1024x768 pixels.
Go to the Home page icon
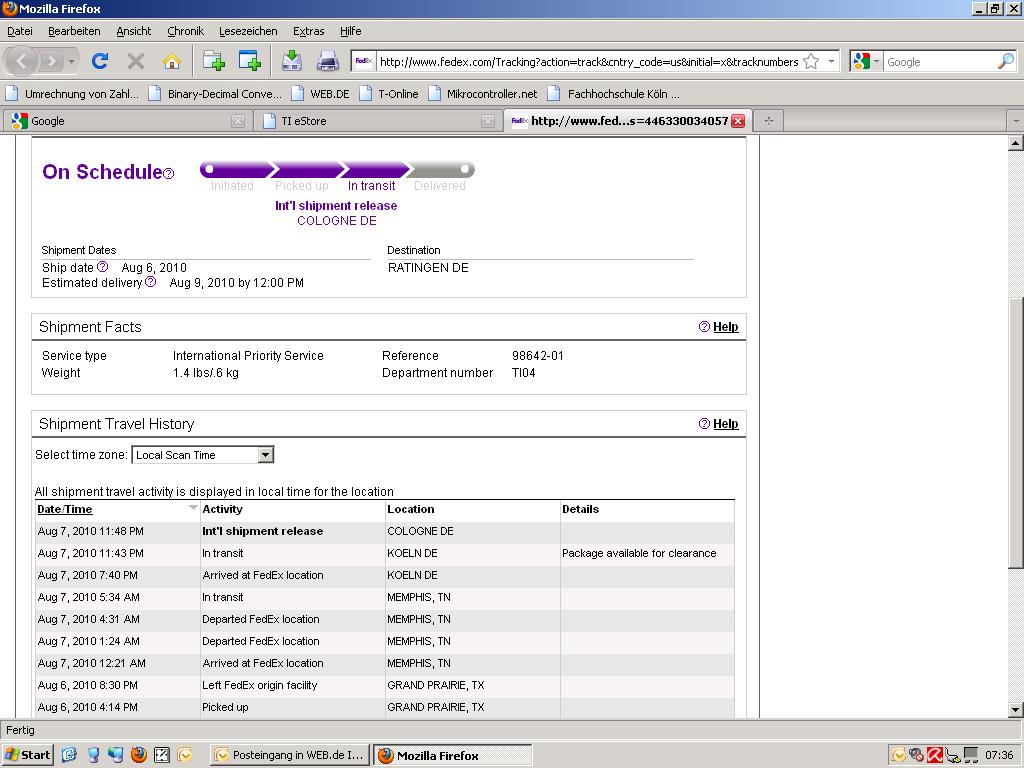click(x=172, y=61)
